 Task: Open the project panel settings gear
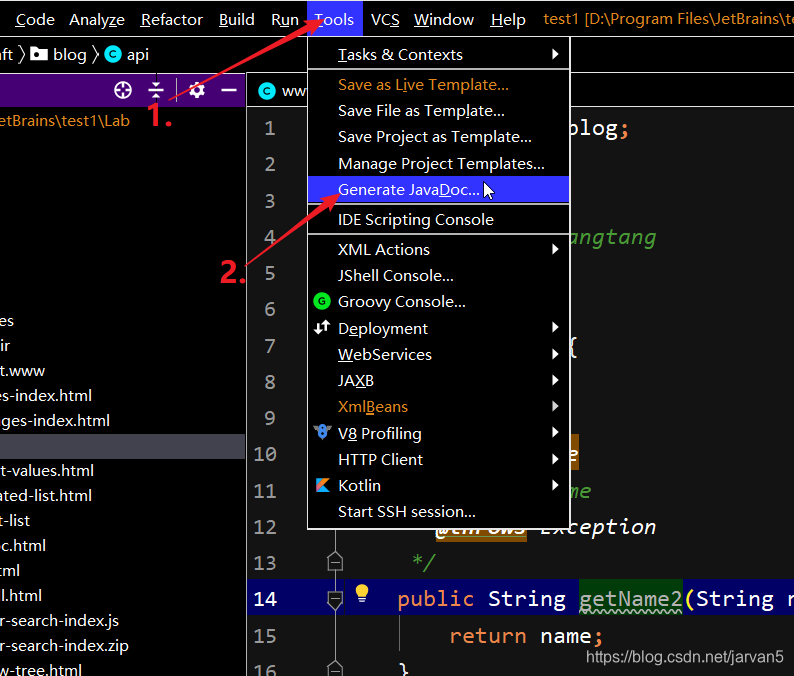tap(196, 91)
